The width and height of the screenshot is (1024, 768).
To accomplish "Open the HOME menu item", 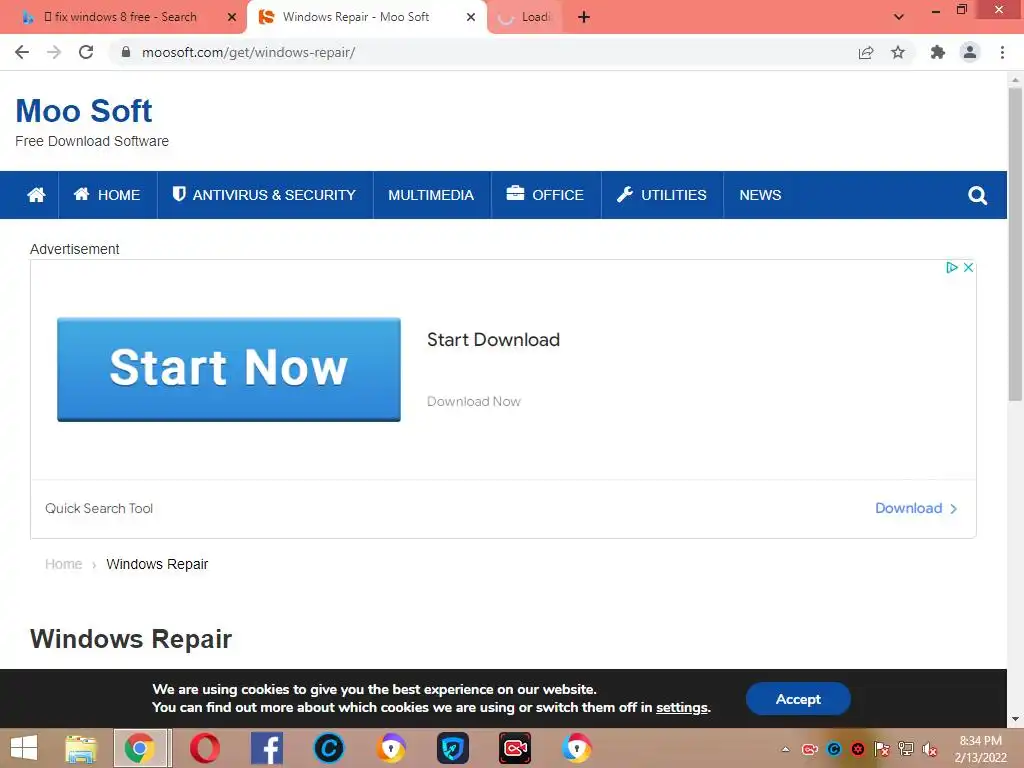I will coord(107,195).
